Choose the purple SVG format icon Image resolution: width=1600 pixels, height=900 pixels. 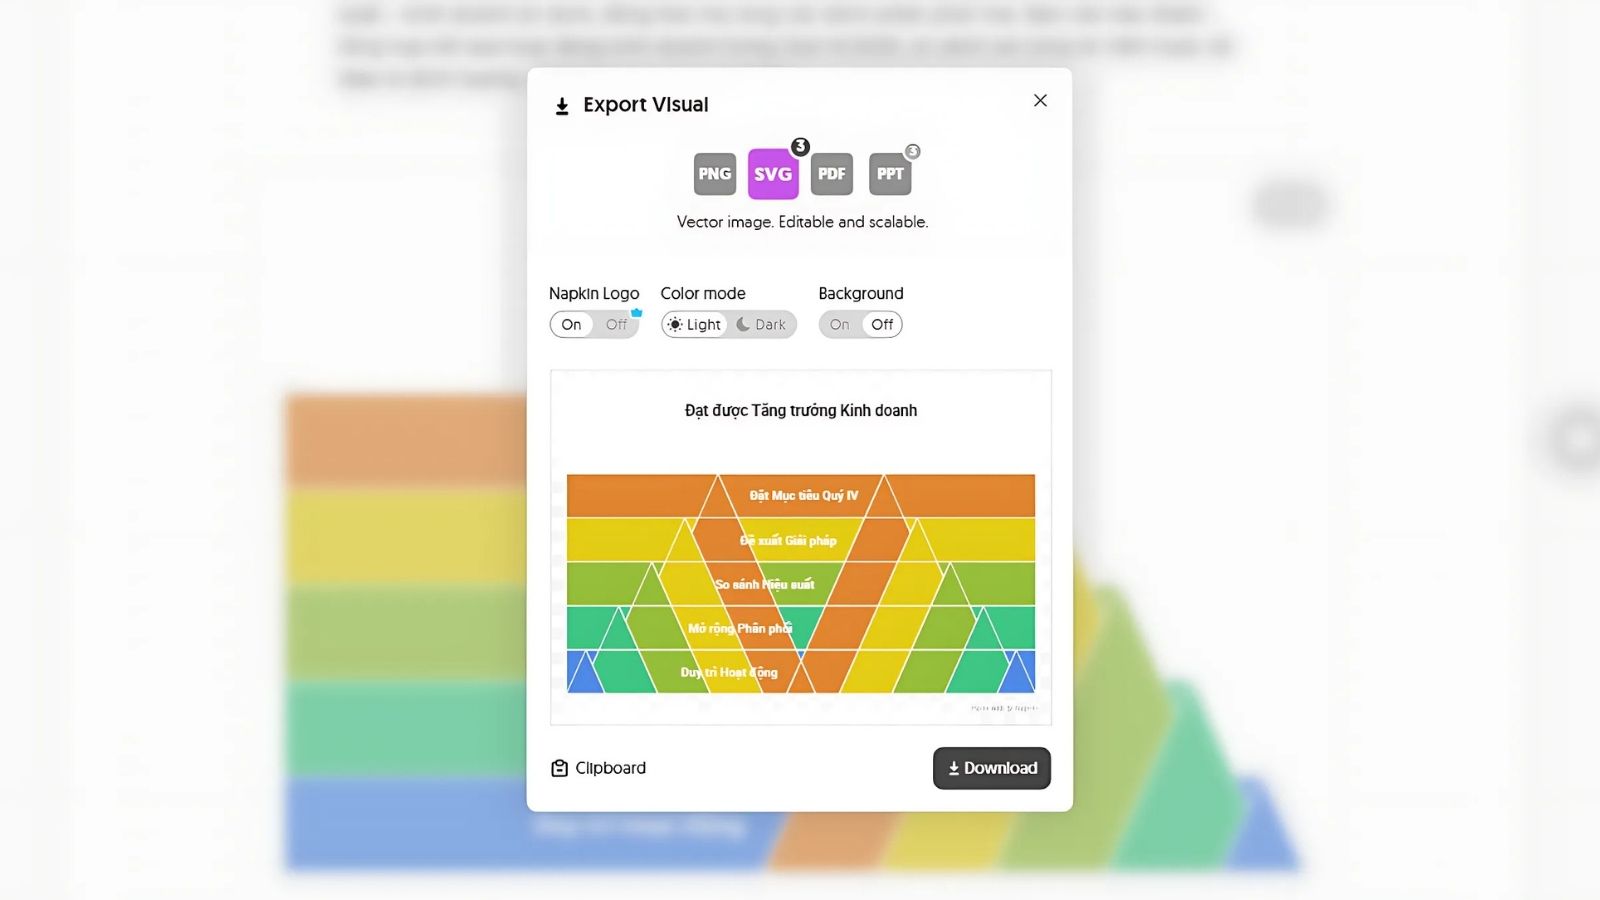pos(772,174)
